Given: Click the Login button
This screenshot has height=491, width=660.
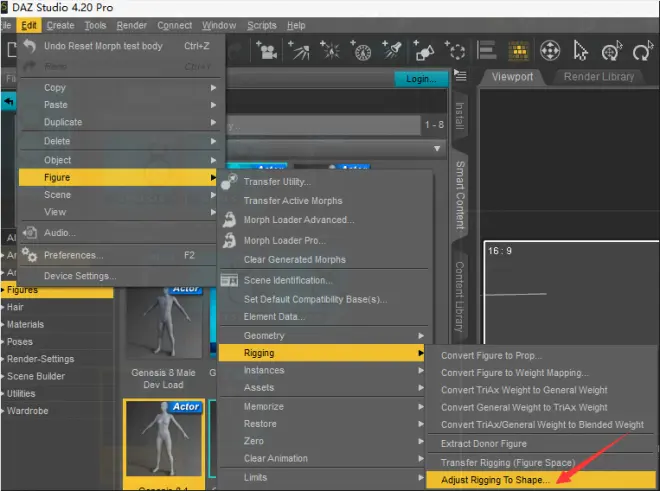Looking at the screenshot, I should 420,79.
